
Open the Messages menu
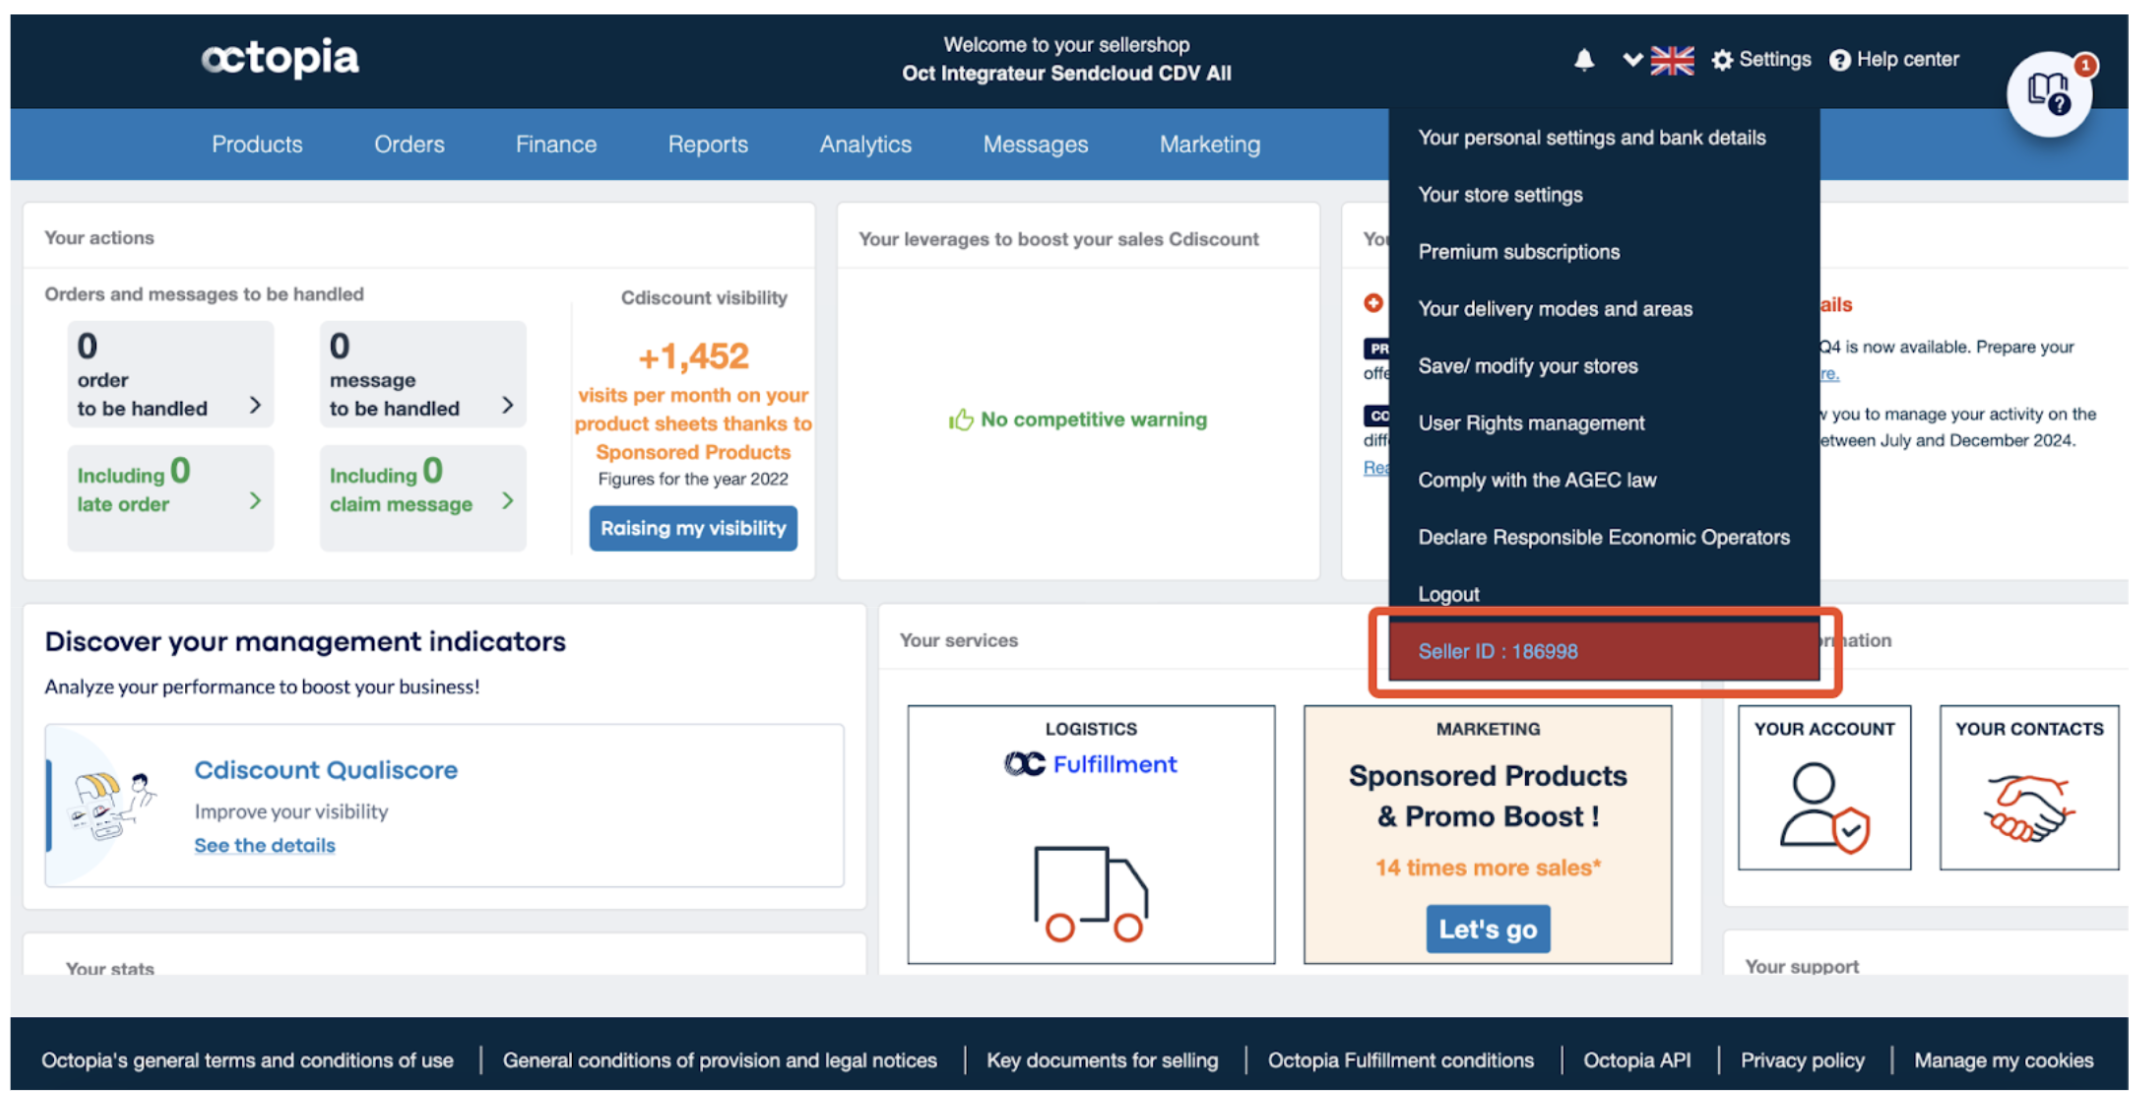coord(1035,144)
